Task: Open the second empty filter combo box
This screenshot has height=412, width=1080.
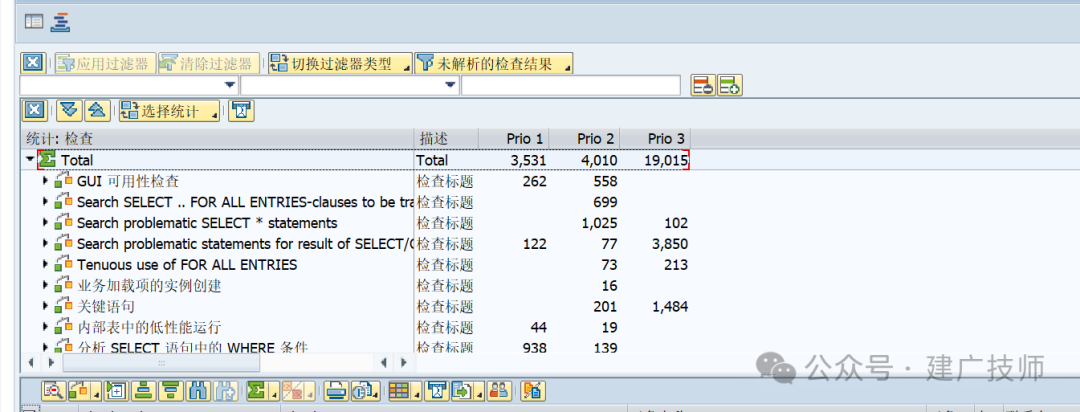Action: [x=350, y=85]
